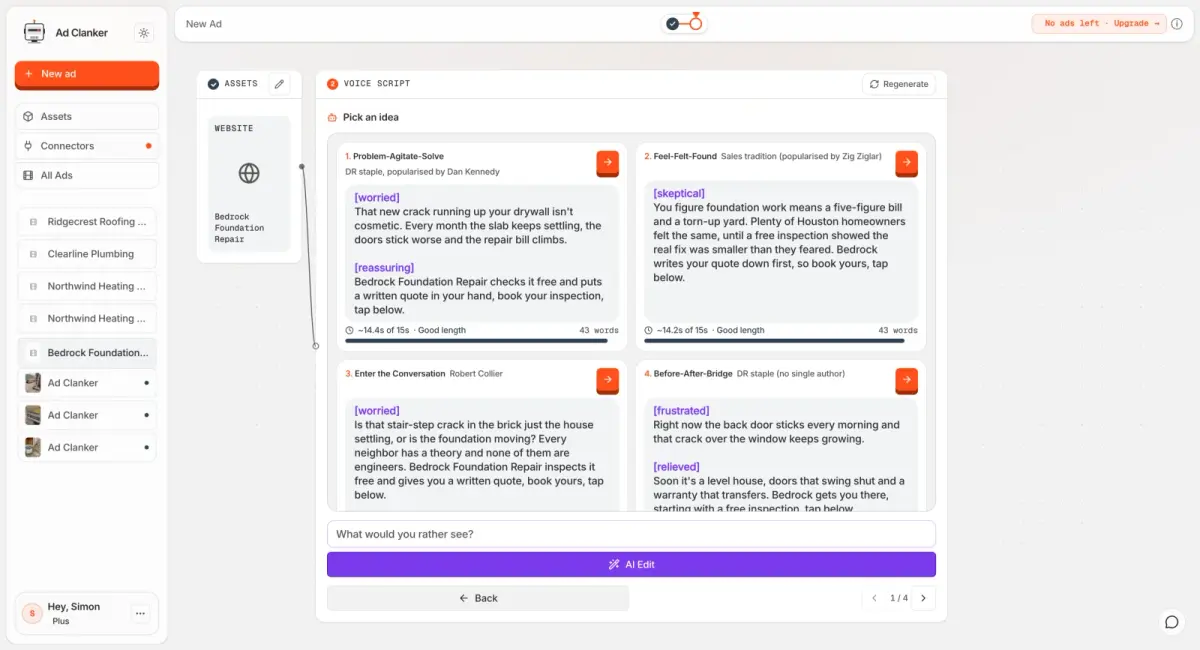Click the [skeptical] tone tag
This screenshot has width=1200, height=650.
tap(679, 193)
